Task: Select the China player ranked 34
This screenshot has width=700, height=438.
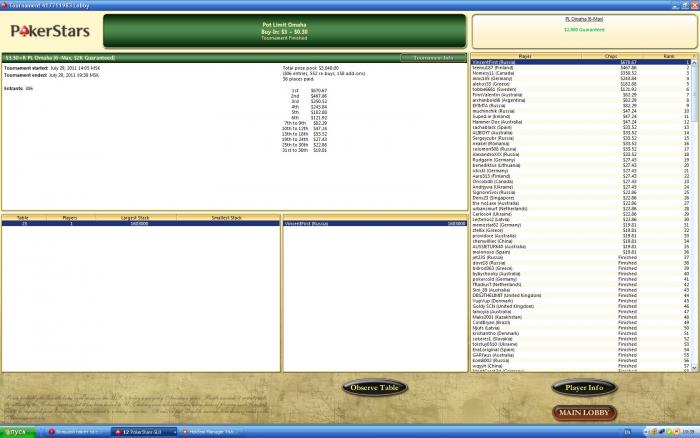Action: coord(581,241)
